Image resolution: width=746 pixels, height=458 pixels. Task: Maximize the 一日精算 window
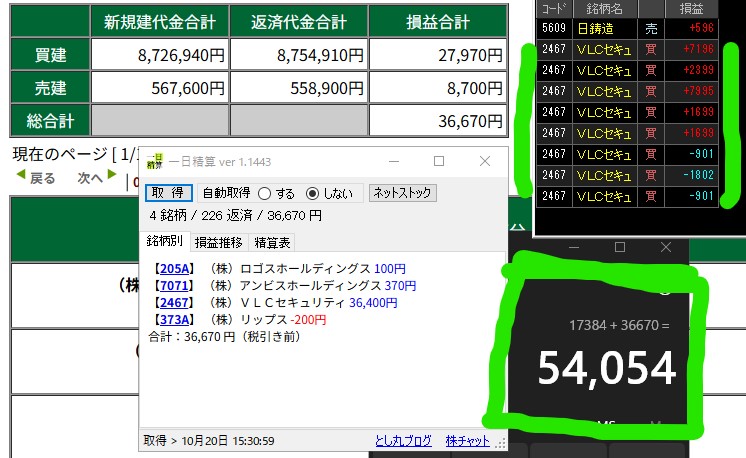[x=438, y=161]
